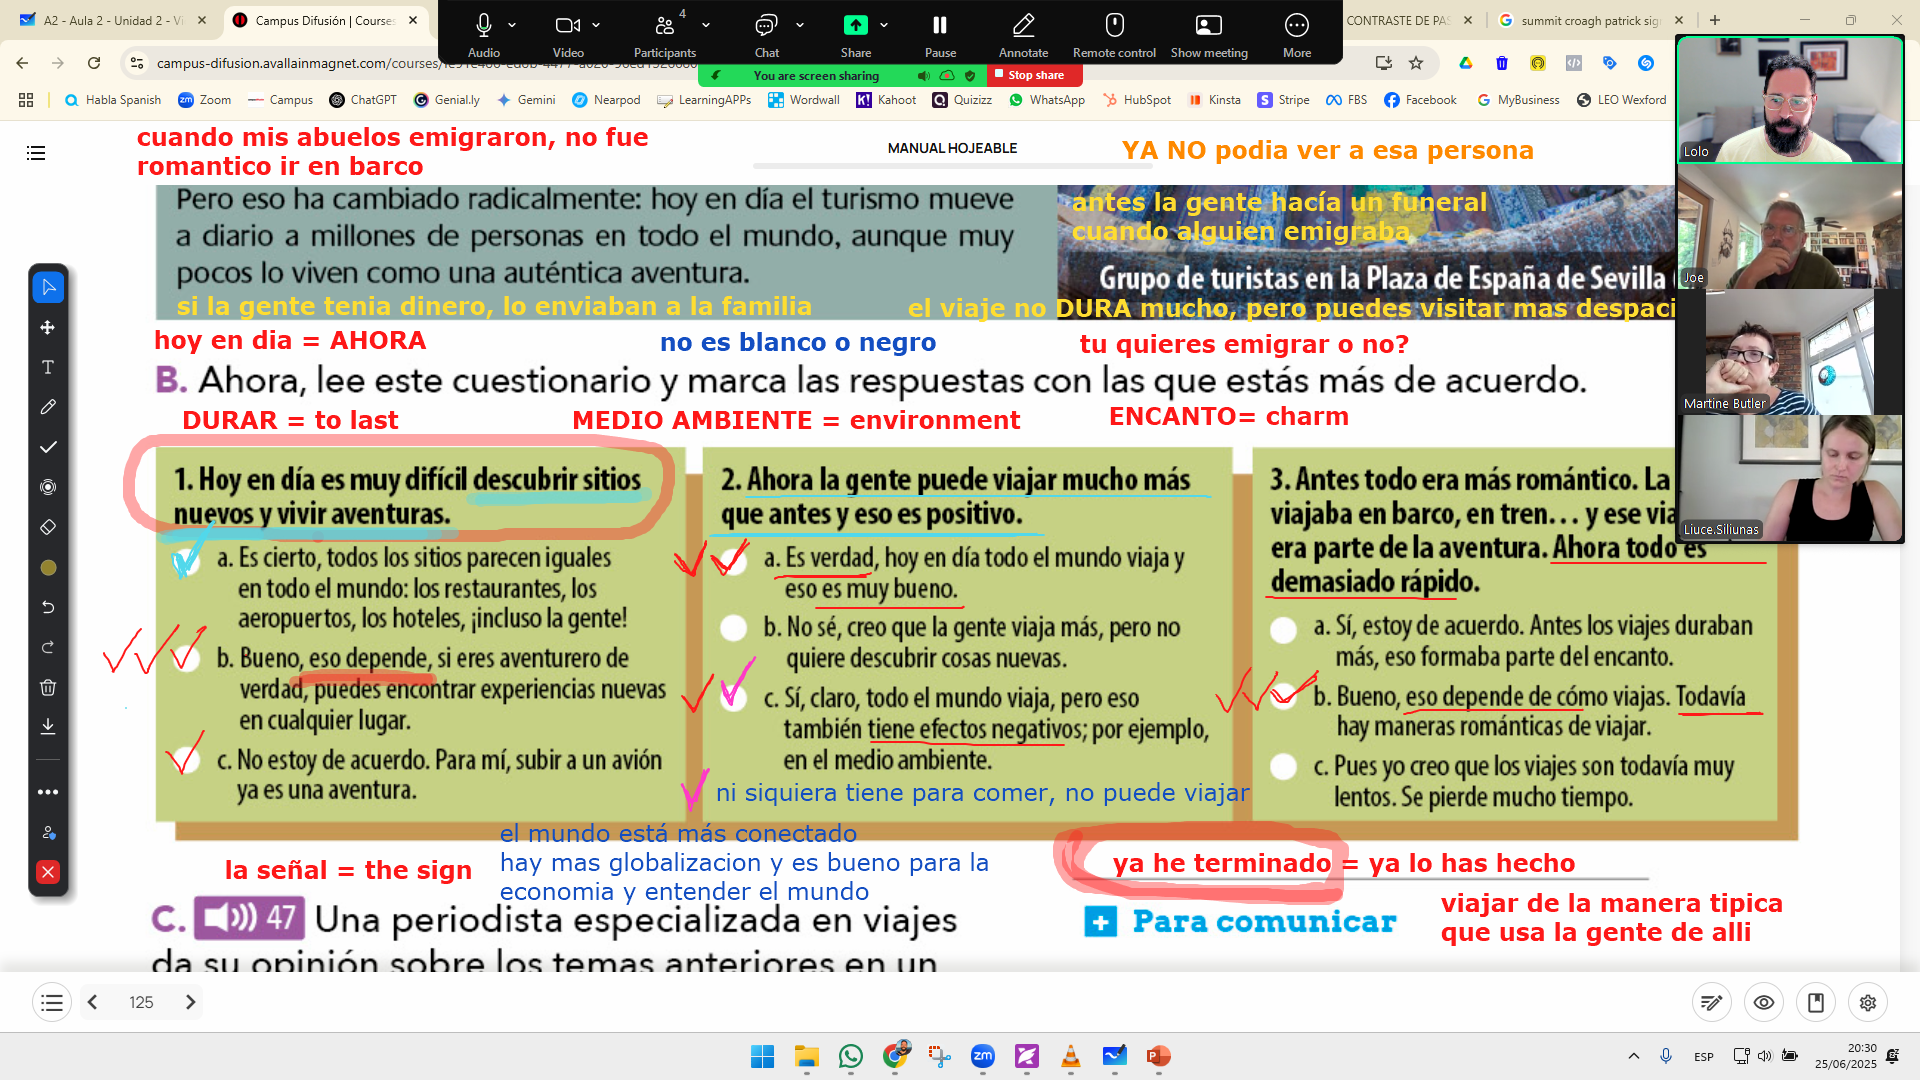Image resolution: width=1920 pixels, height=1080 pixels.
Task: Save annotations with download icon
Action: coord(48,726)
